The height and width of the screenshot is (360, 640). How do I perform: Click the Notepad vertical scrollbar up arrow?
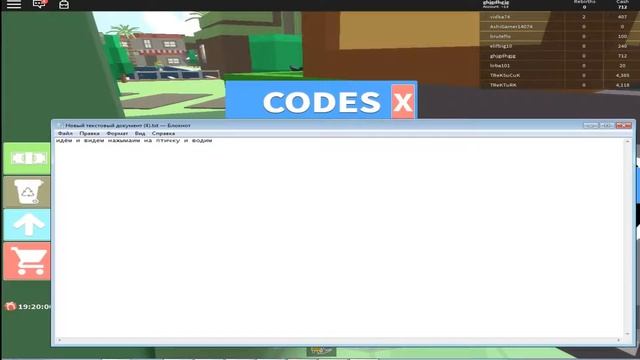(x=628, y=141)
